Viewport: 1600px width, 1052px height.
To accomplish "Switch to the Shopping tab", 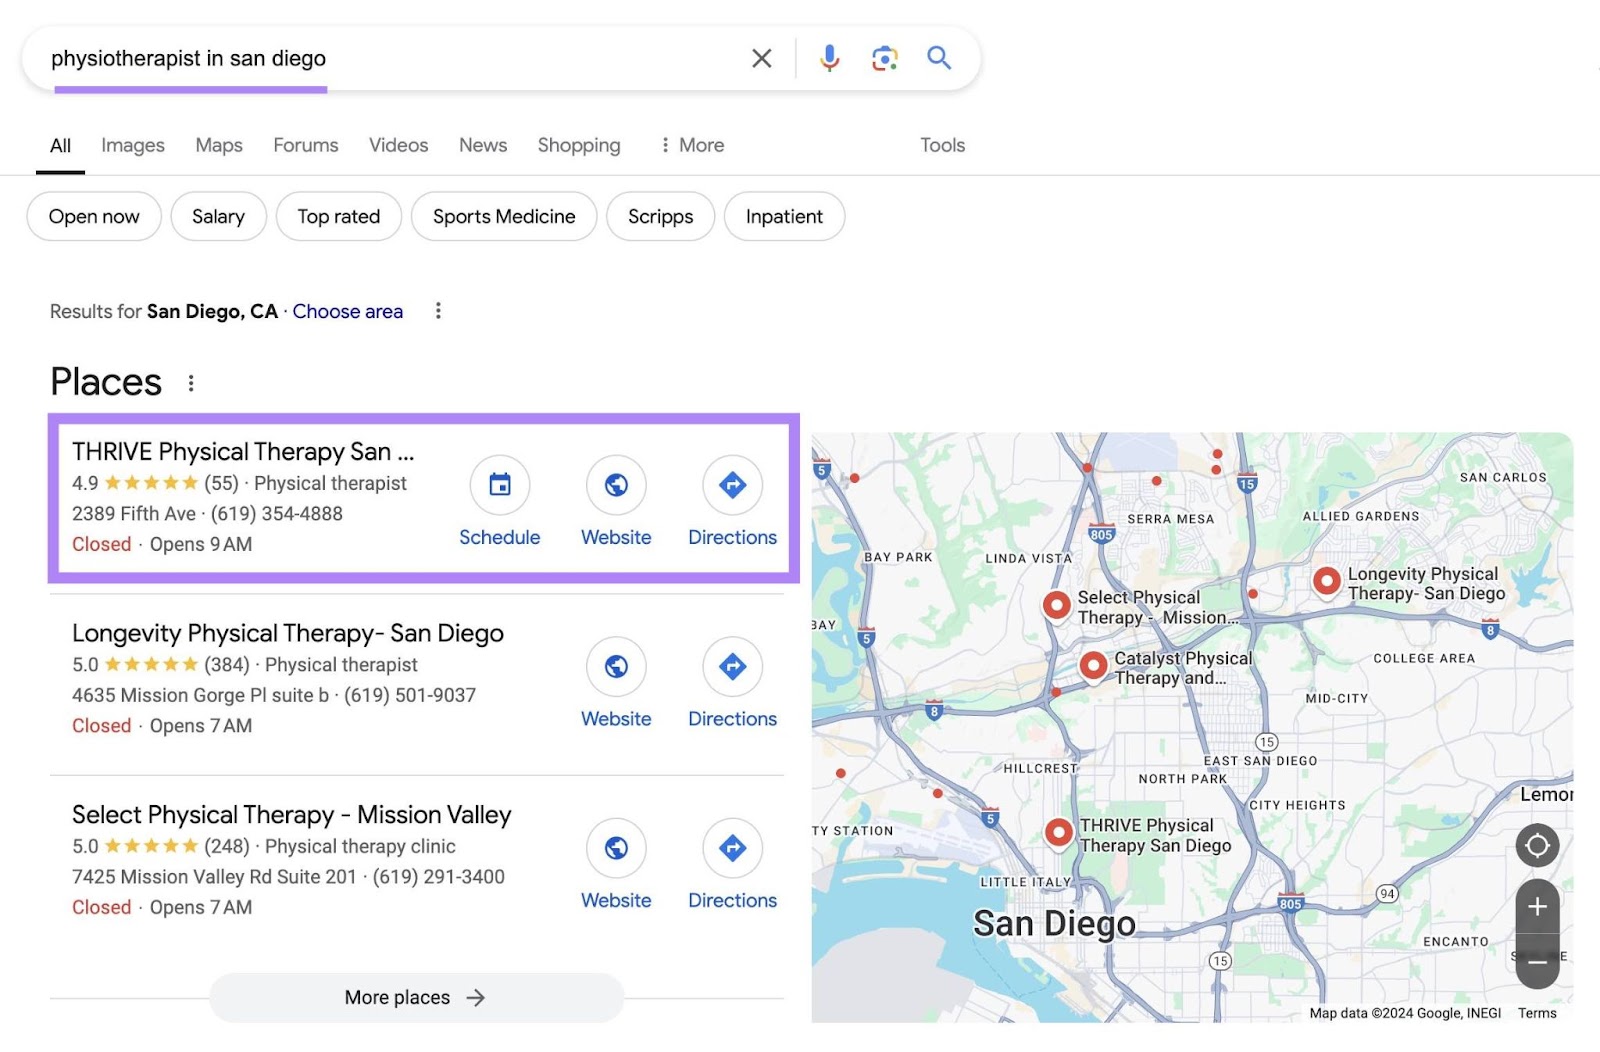I will click(x=579, y=145).
